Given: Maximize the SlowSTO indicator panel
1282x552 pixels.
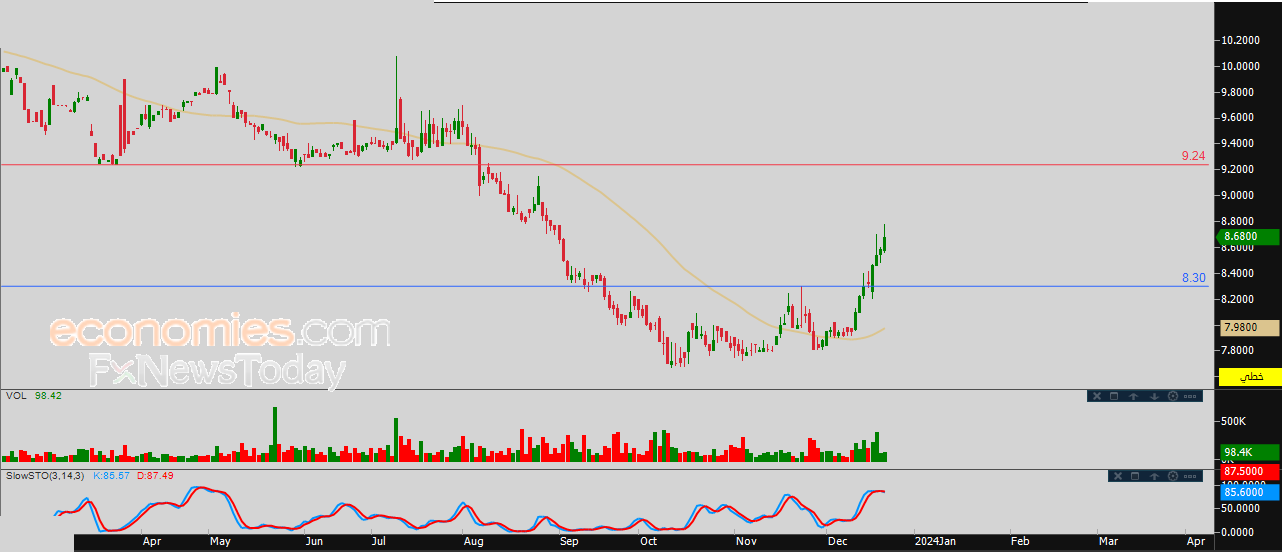Looking at the screenshot, I should pyautogui.click(x=1135, y=476).
